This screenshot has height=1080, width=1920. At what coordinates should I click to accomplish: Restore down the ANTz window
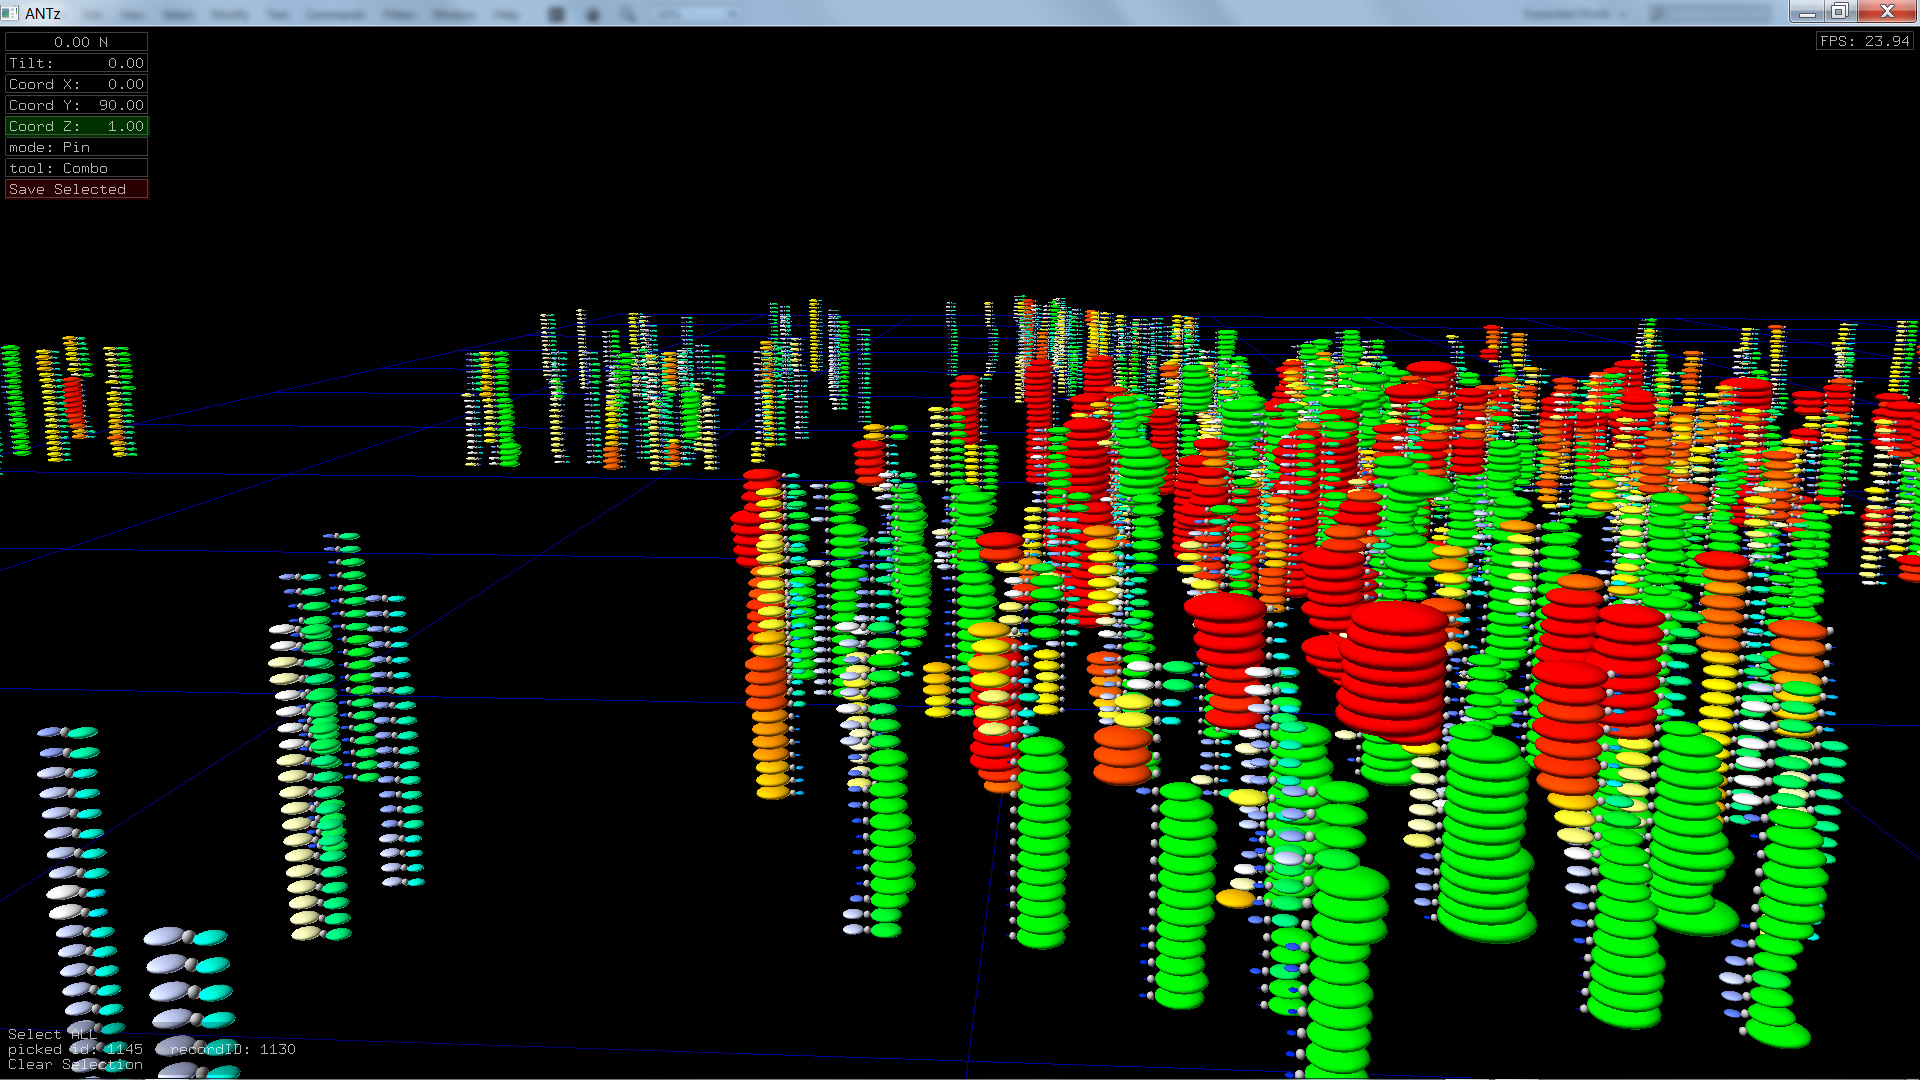pyautogui.click(x=1840, y=12)
